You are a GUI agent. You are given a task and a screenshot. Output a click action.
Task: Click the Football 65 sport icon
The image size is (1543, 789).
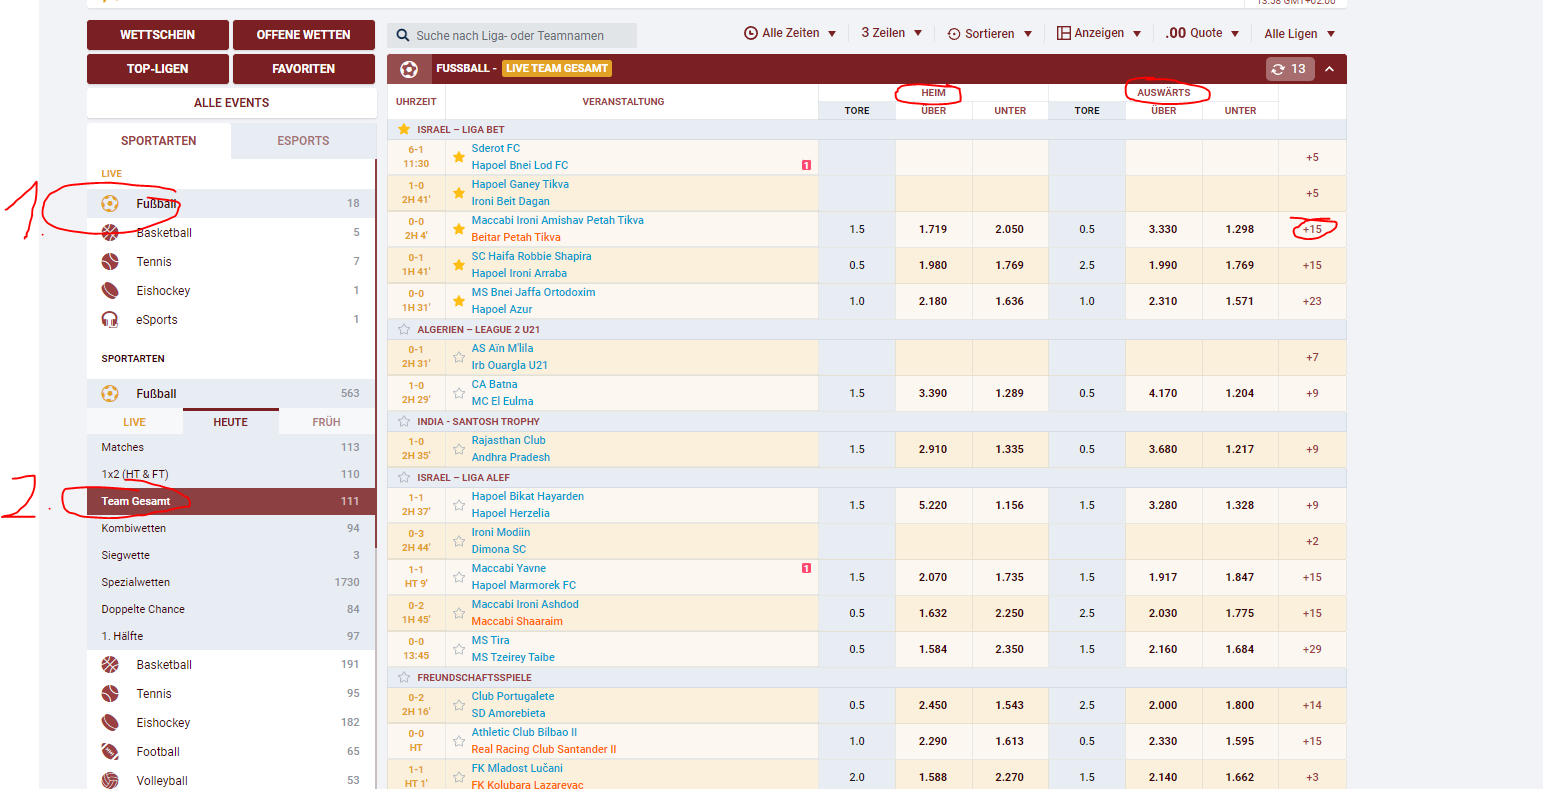[110, 752]
